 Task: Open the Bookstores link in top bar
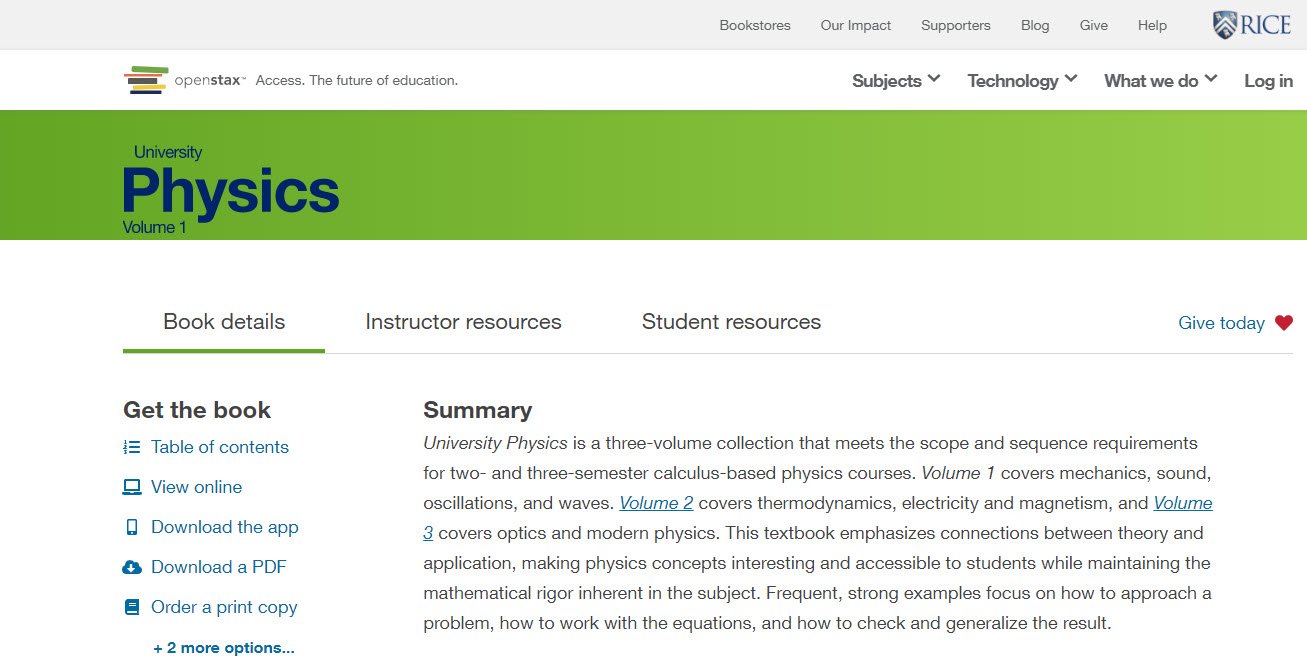[x=755, y=25]
